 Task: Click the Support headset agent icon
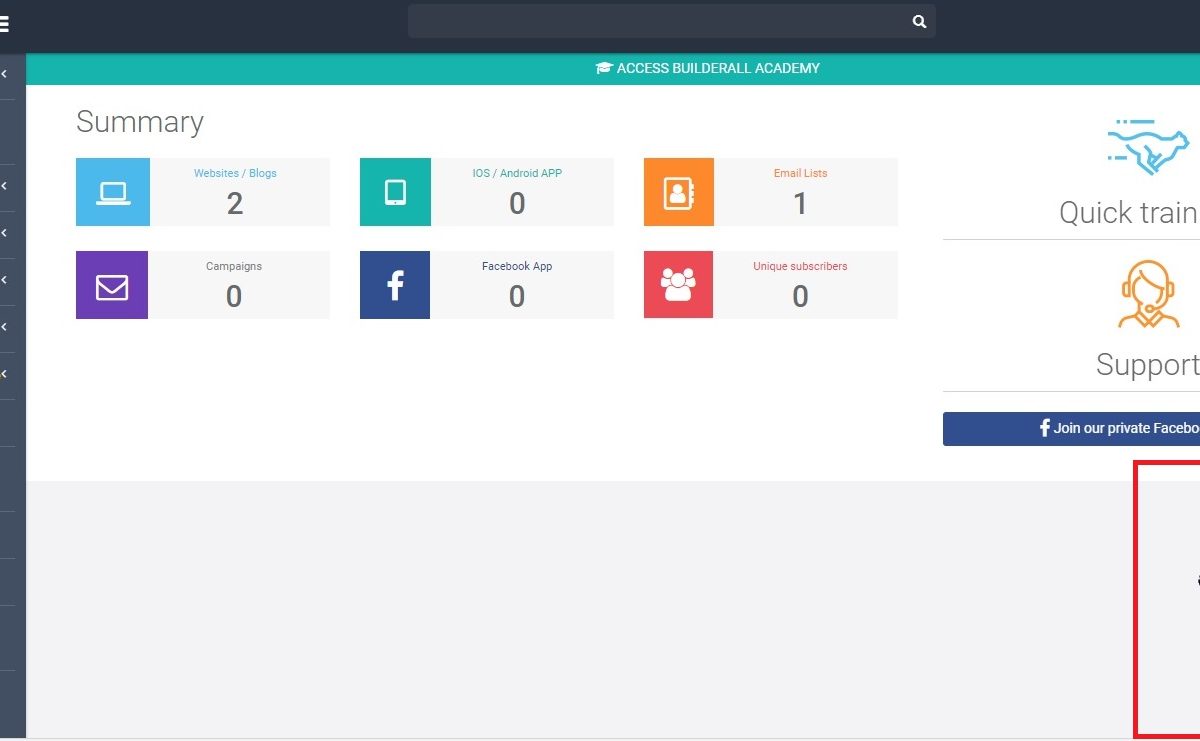(1149, 294)
